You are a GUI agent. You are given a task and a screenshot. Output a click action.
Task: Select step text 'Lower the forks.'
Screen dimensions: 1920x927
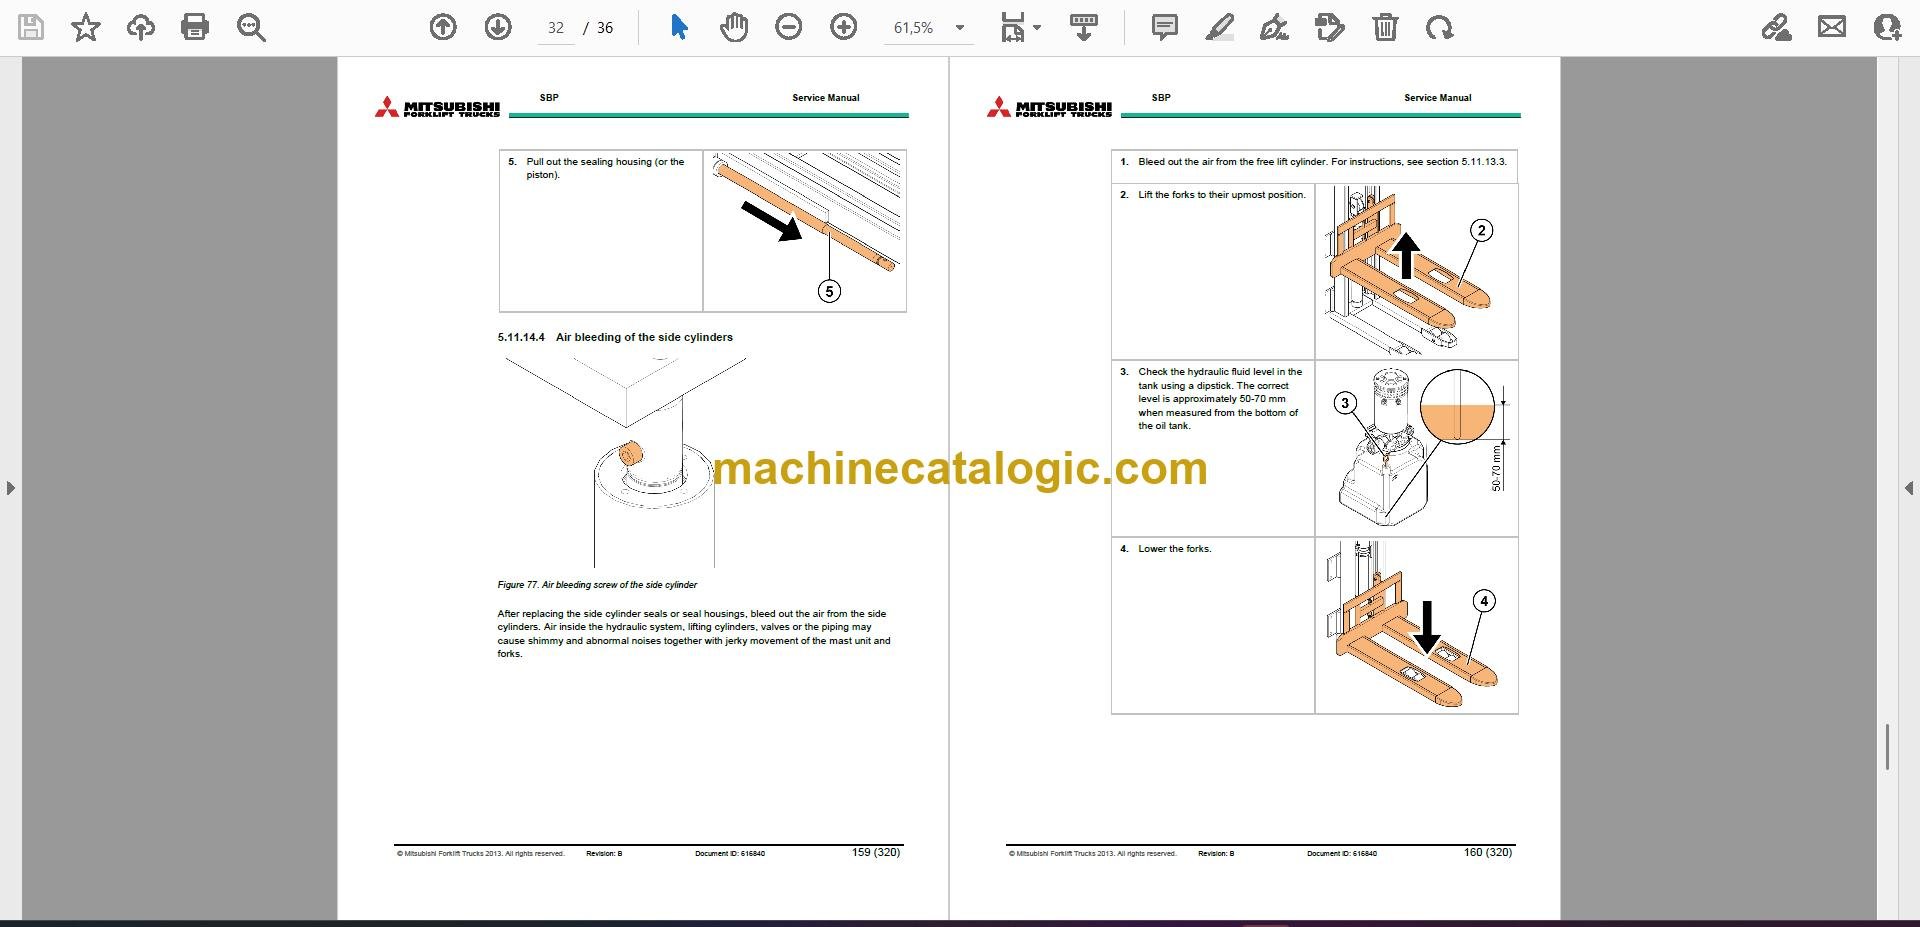click(1175, 549)
